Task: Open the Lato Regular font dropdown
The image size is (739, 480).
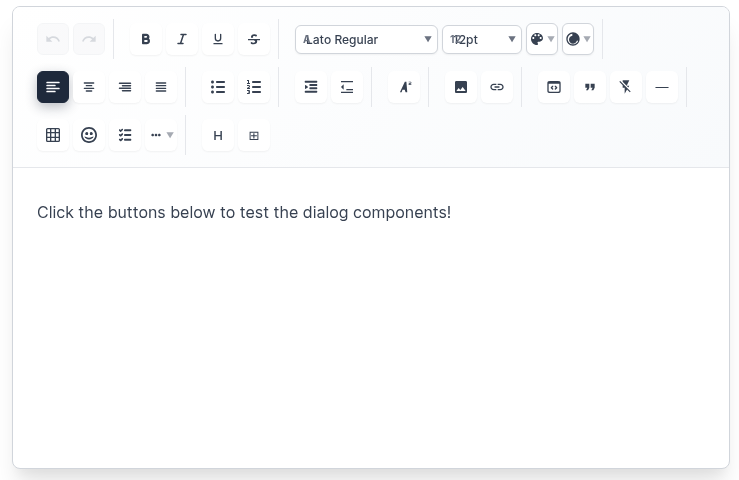Action: click(366, 40)
